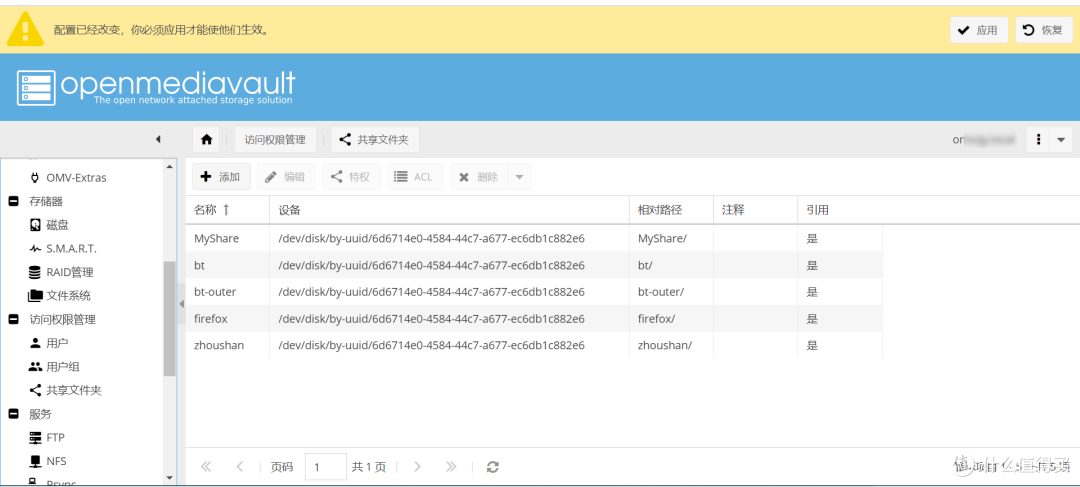Viewport: 1080px width, 487px height.
Task: Click the sidebar scroll down arrow
Action: (x=169, y=477)
